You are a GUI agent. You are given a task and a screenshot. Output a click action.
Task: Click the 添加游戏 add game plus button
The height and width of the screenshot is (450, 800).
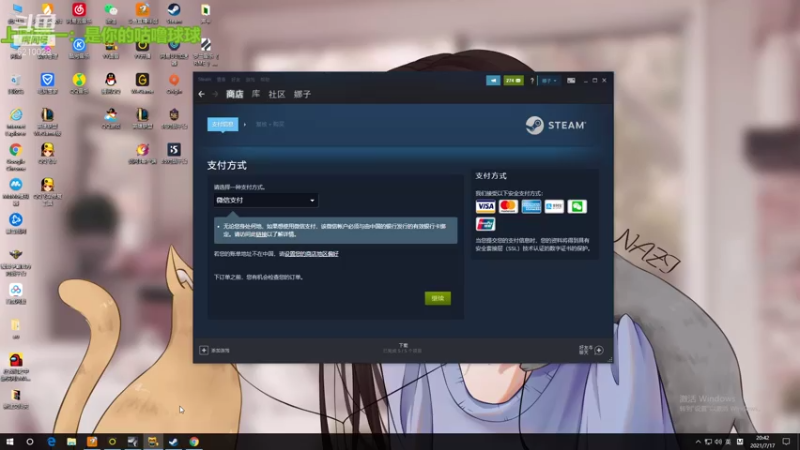tap(204, 350)
